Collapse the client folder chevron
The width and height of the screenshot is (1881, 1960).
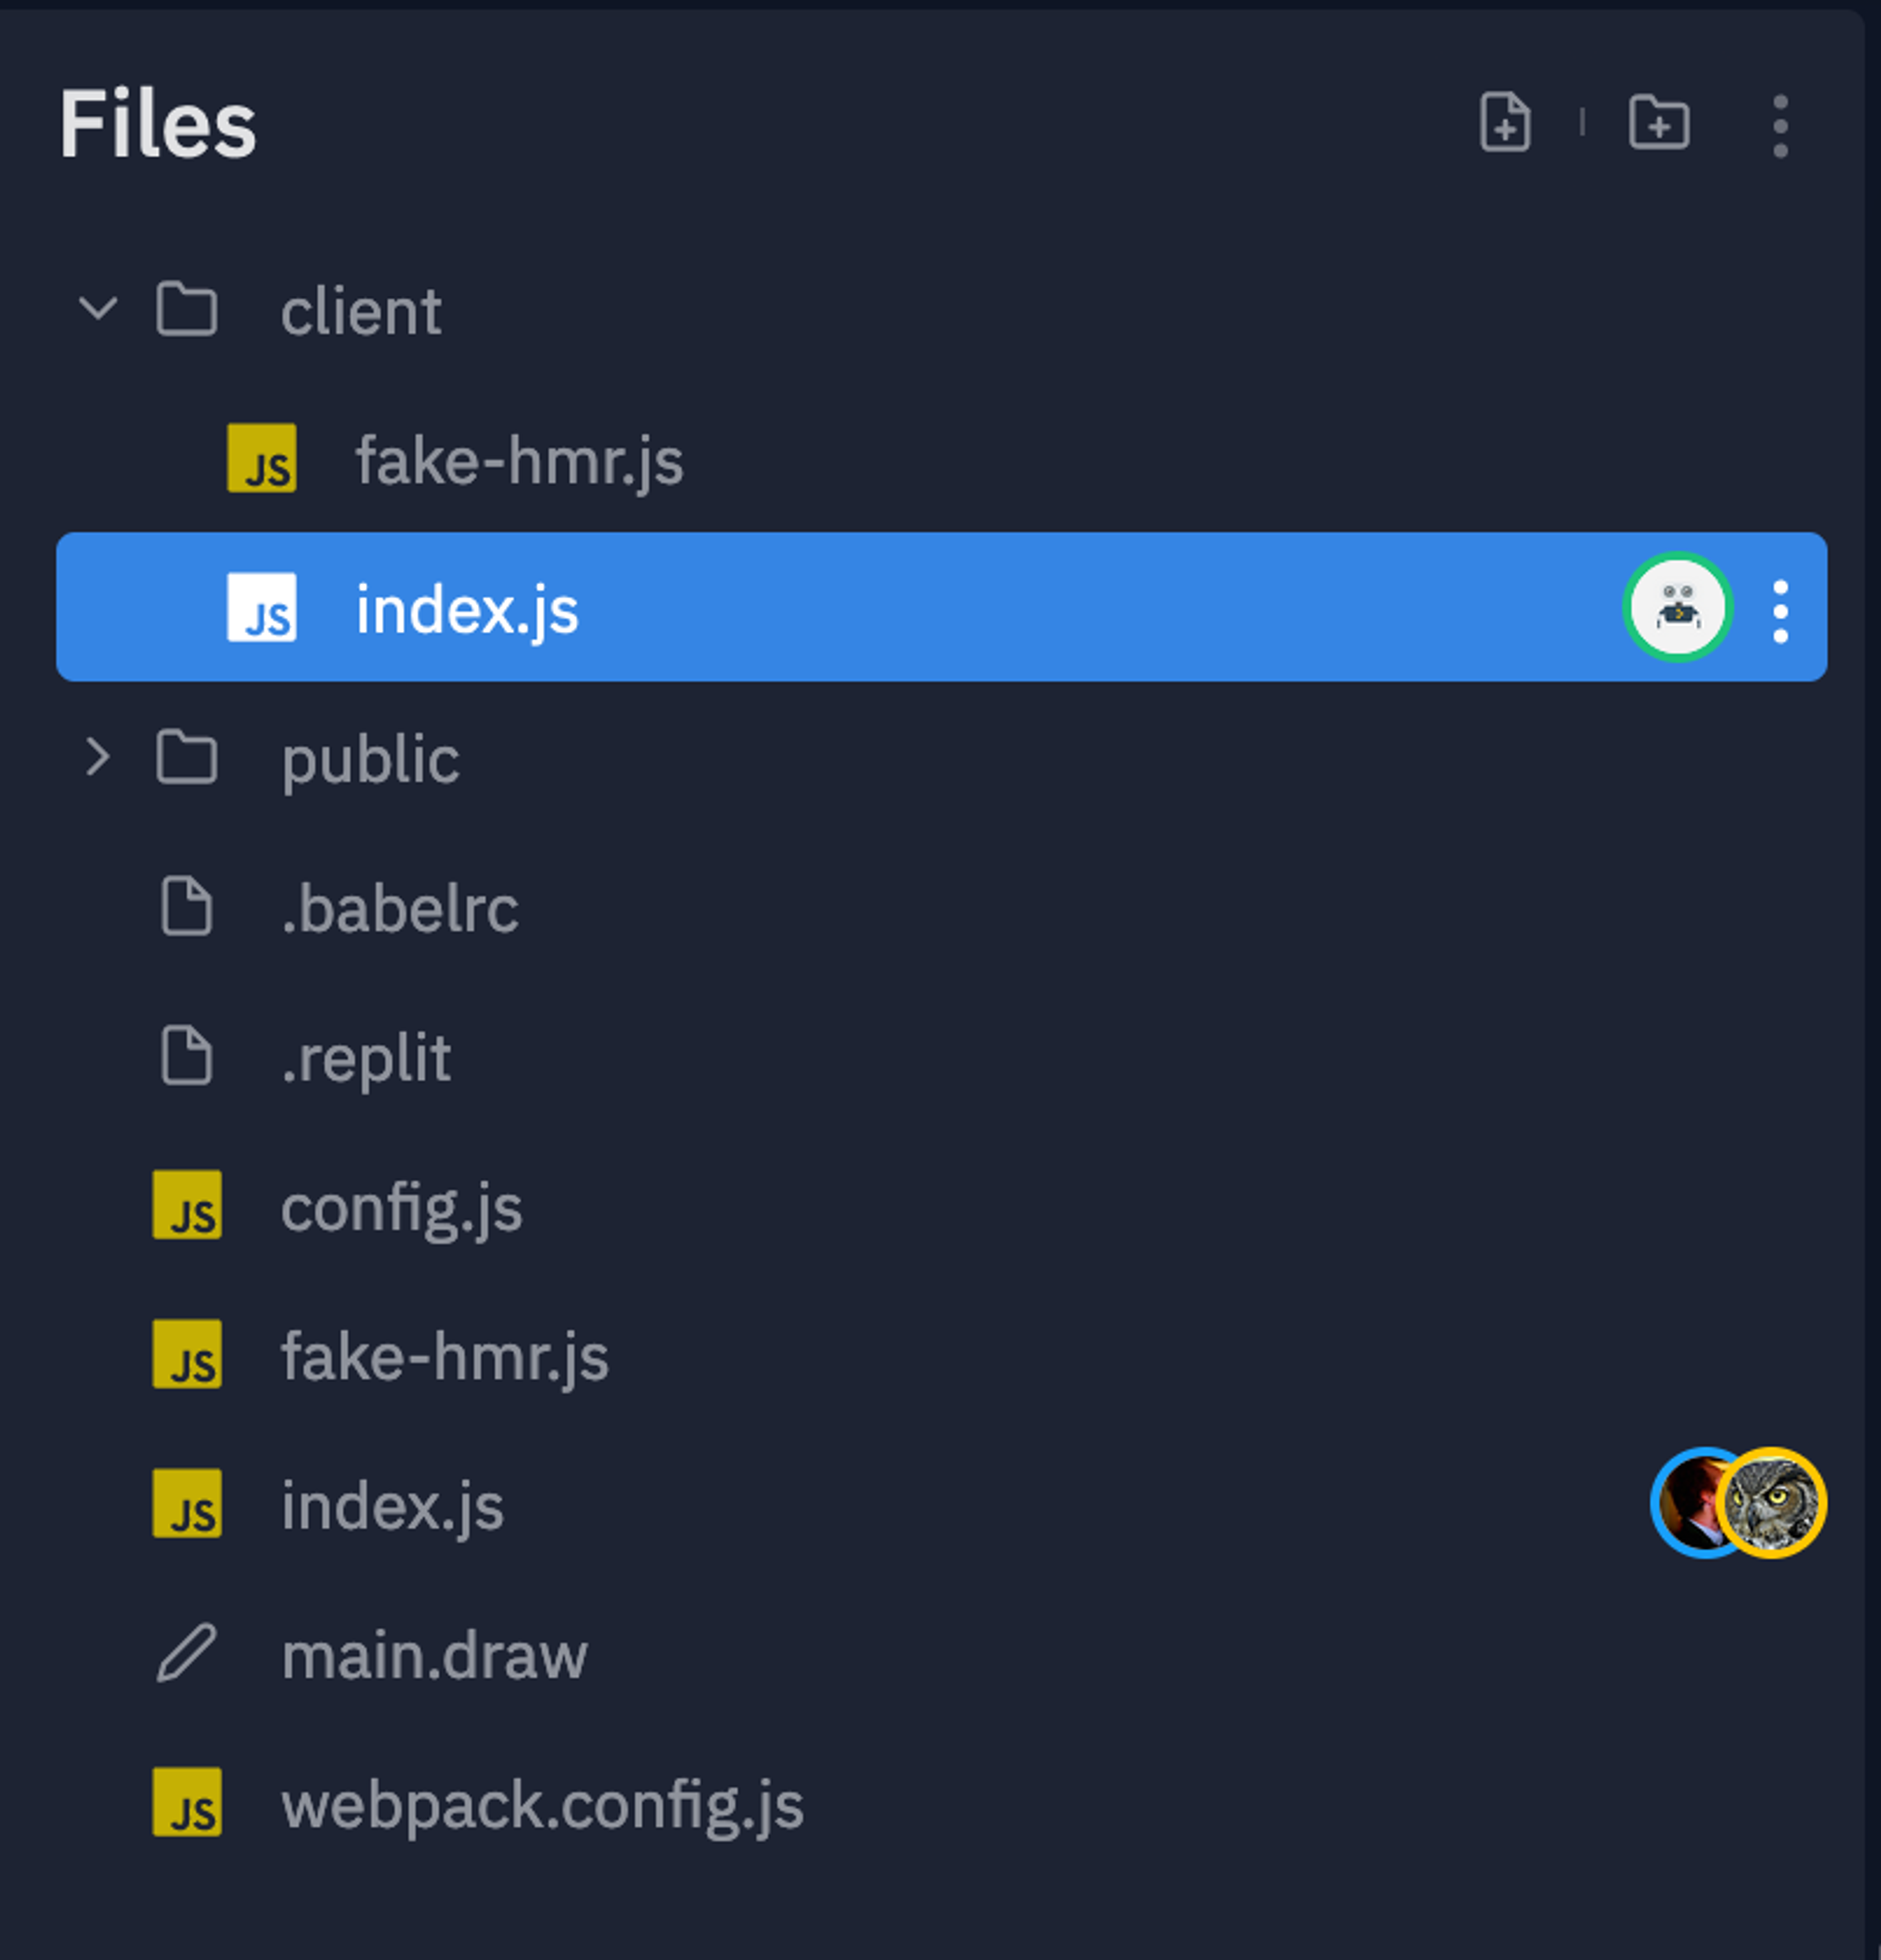pyautogui.click(x=98, y=308)
